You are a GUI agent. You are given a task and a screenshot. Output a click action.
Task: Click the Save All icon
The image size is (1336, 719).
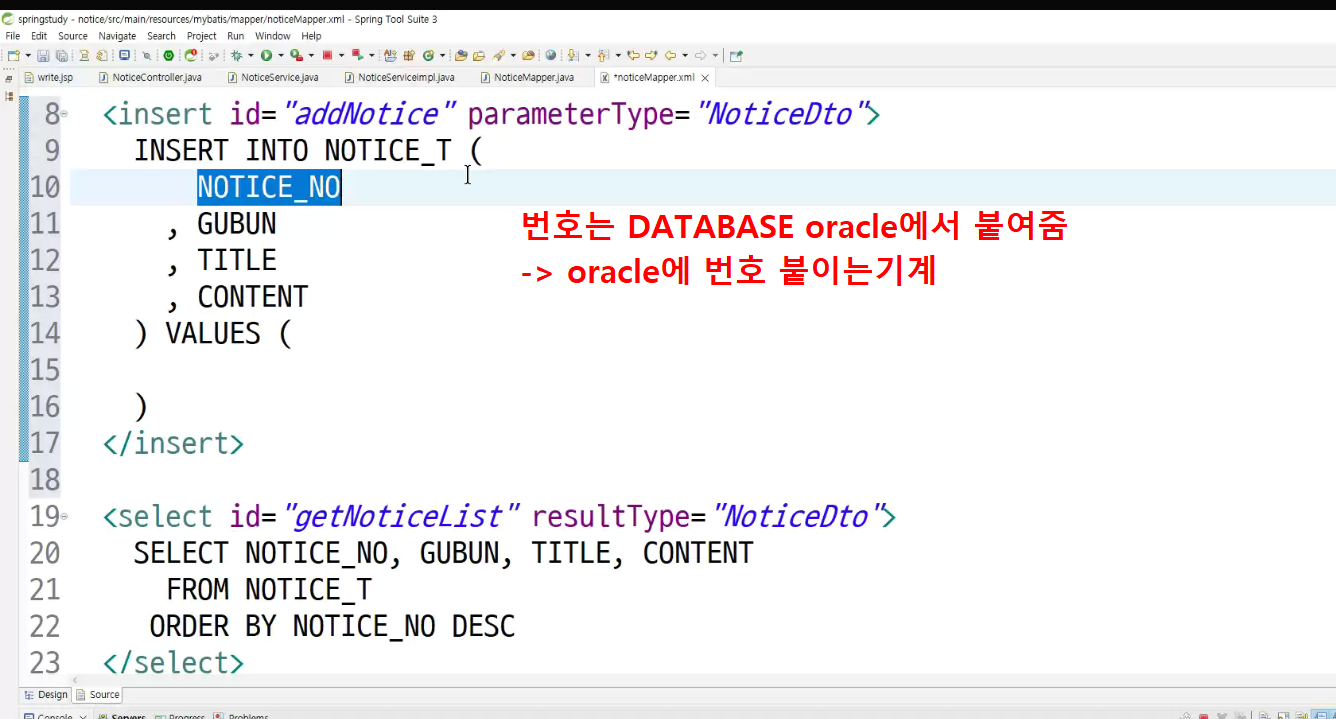click(61, 55)
